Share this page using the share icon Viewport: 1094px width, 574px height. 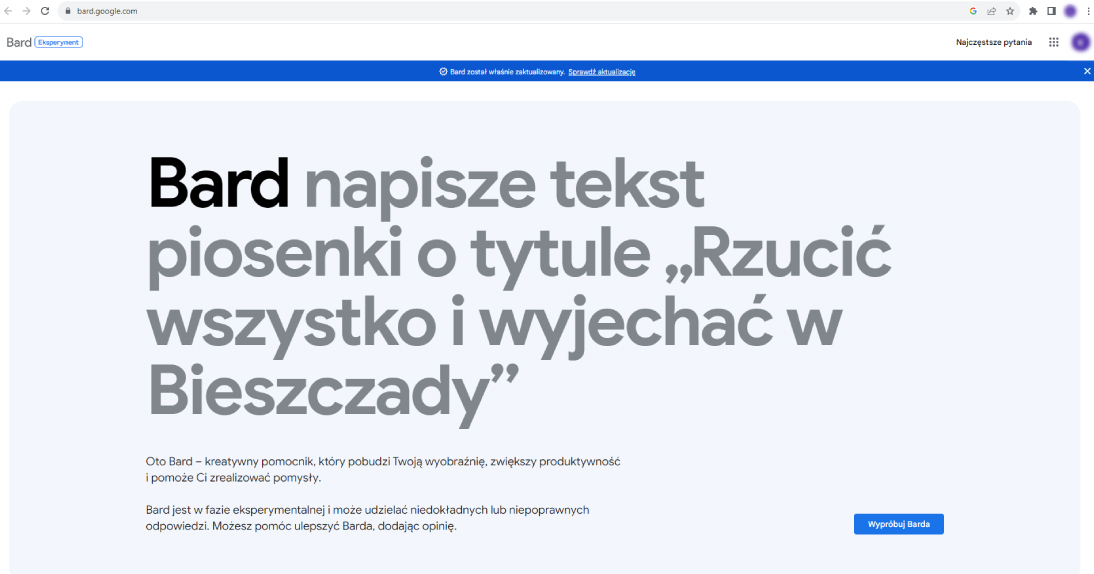991,11
